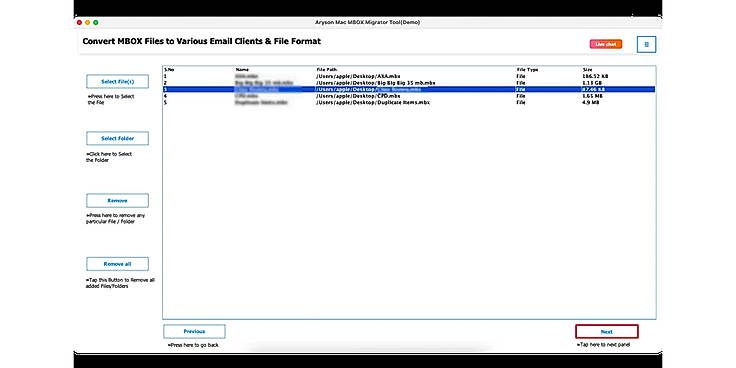Image resolution: width=736 pixels, height=368 pixels.
Task: Click the 4.9 MB size cell
Action: [x=590, y=102]
